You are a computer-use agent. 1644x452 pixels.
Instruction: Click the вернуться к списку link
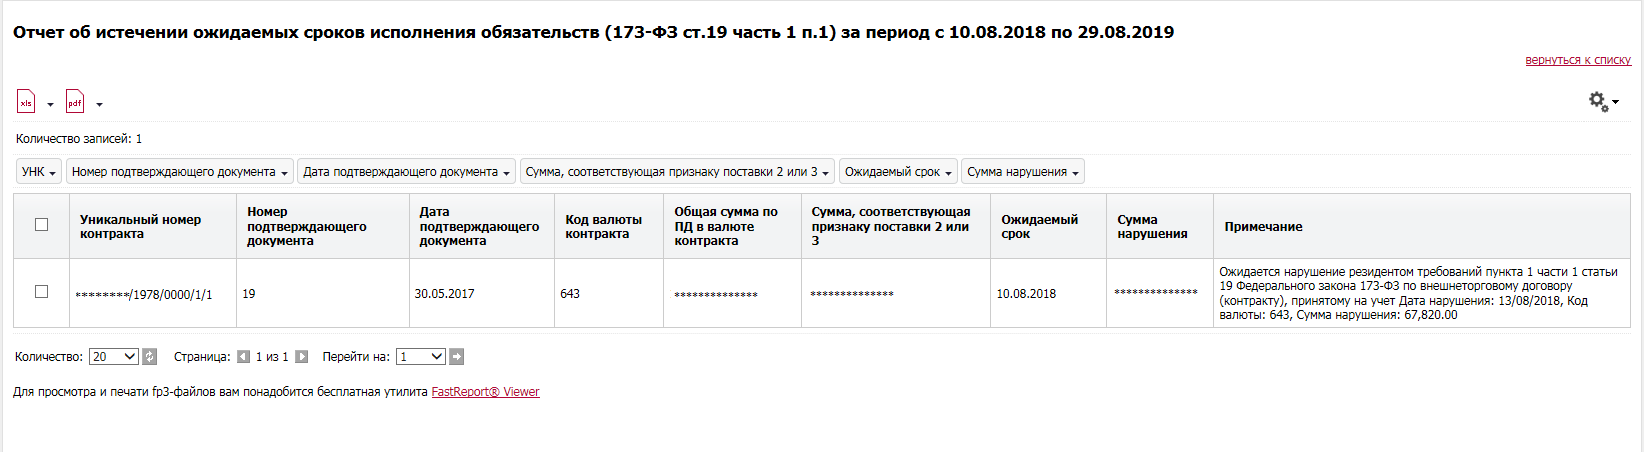coord(1578,60)
